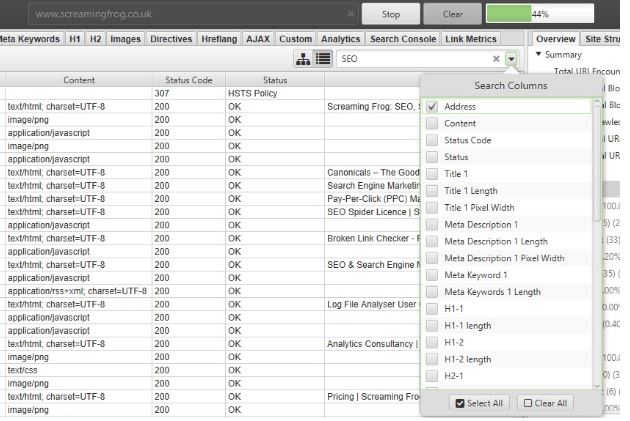Open the Directives tab
630x421 pixels.
tap(171, 39)
